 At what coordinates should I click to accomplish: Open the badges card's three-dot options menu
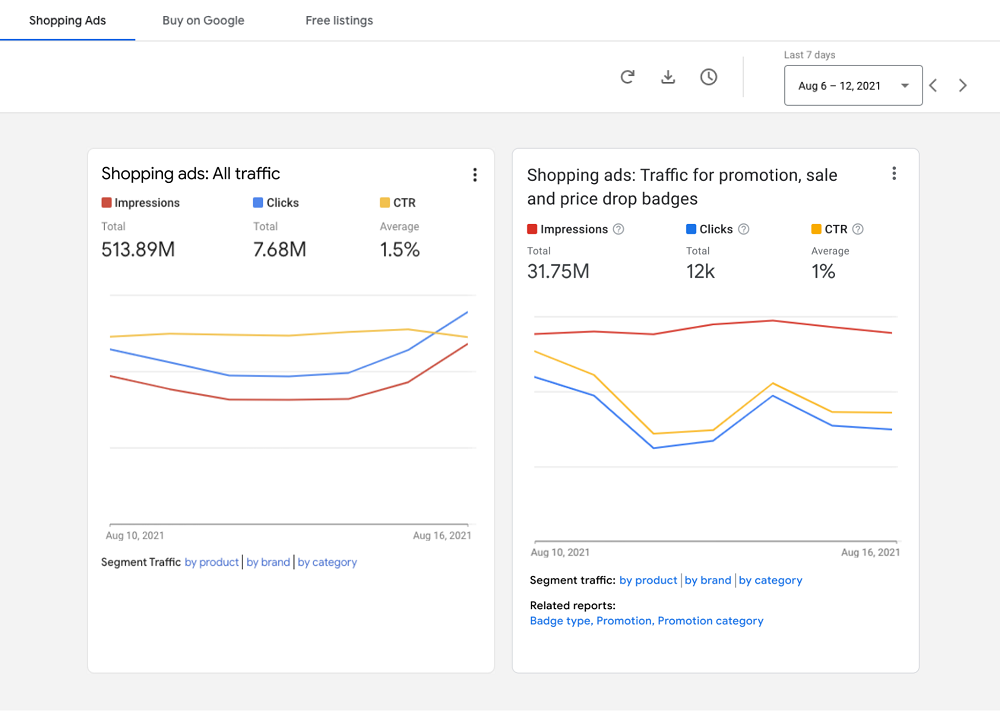click(894, 173)
